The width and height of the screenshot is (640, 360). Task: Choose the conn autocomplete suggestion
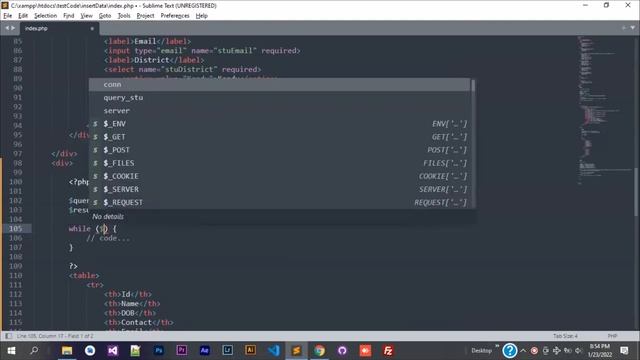280,84
